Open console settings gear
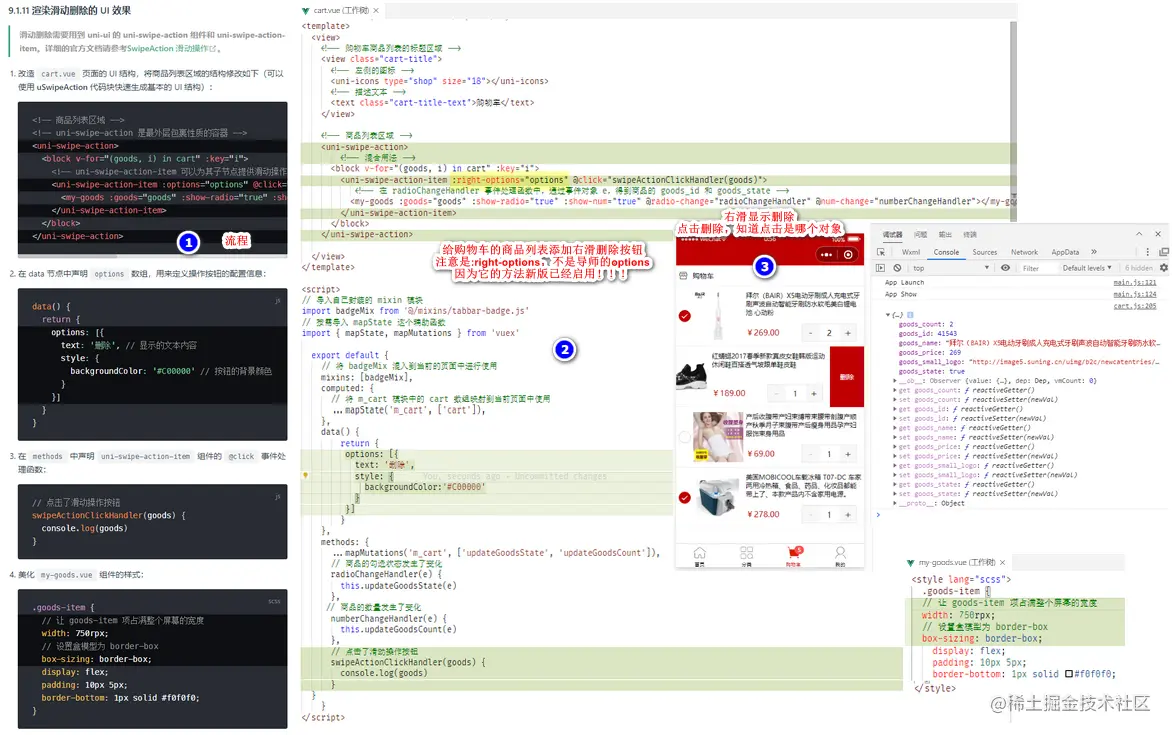Image resolution: width=1172 pixels, height=735 pixels. 1164,268
